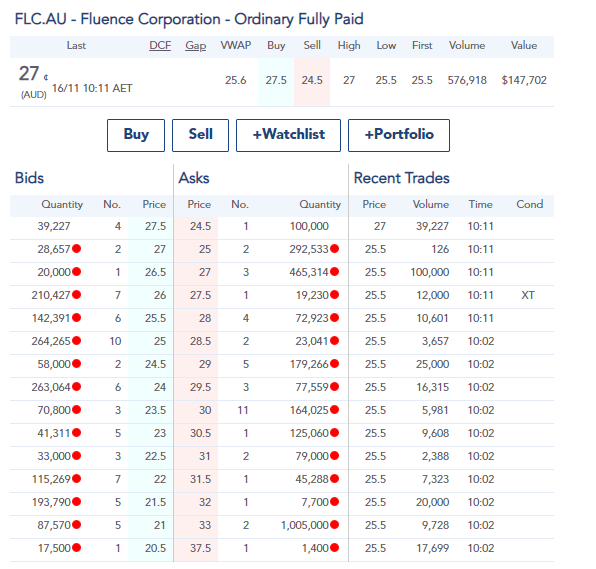Add stock via +Portfolio button

[399, 135]
